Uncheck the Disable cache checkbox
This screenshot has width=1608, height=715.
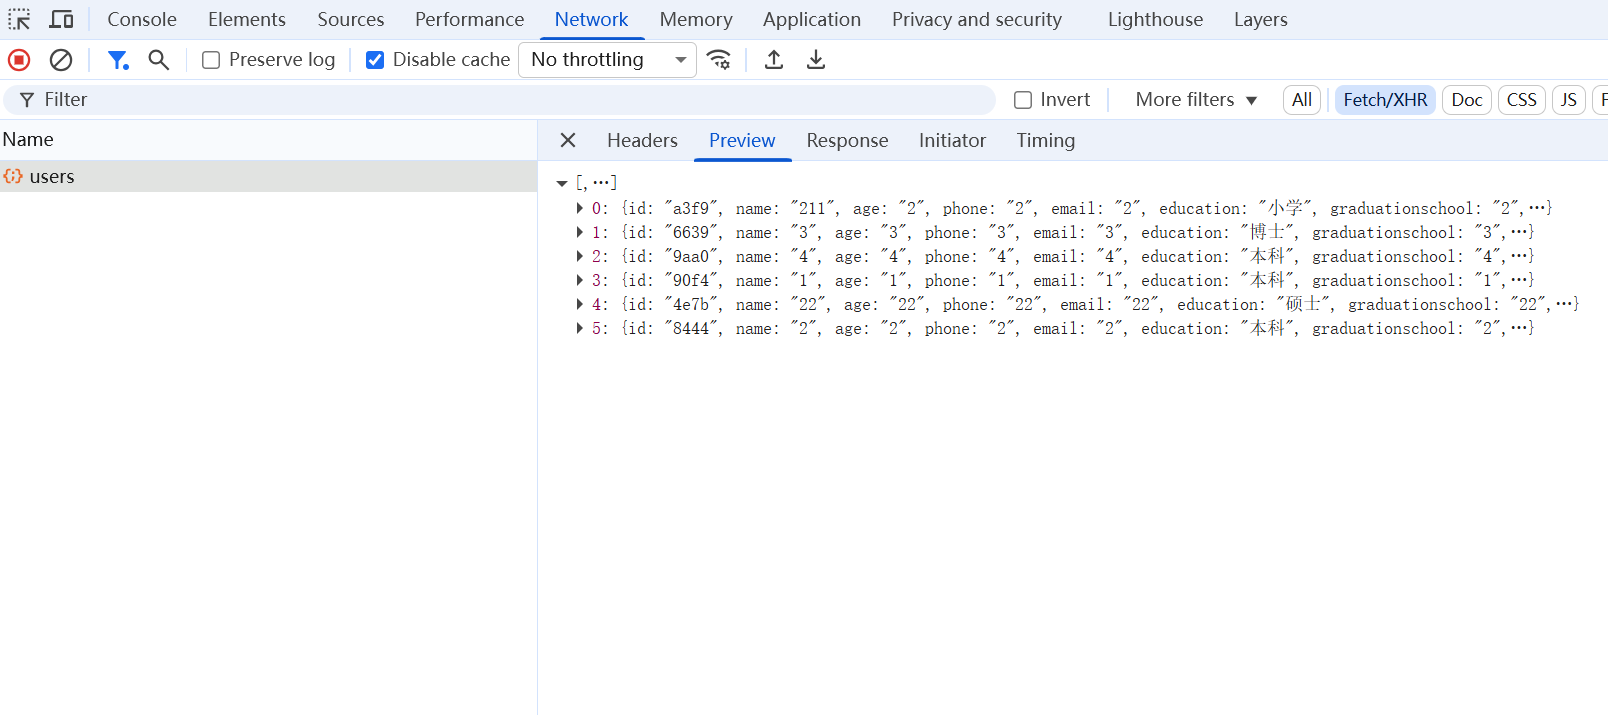pos(375,60)
